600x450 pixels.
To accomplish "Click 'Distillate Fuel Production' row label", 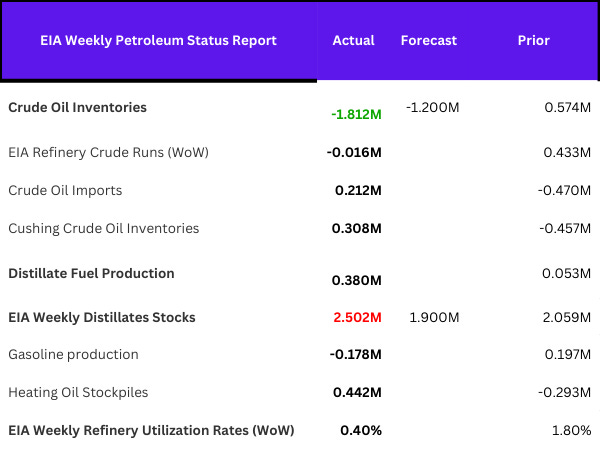I will coord(91,274).
